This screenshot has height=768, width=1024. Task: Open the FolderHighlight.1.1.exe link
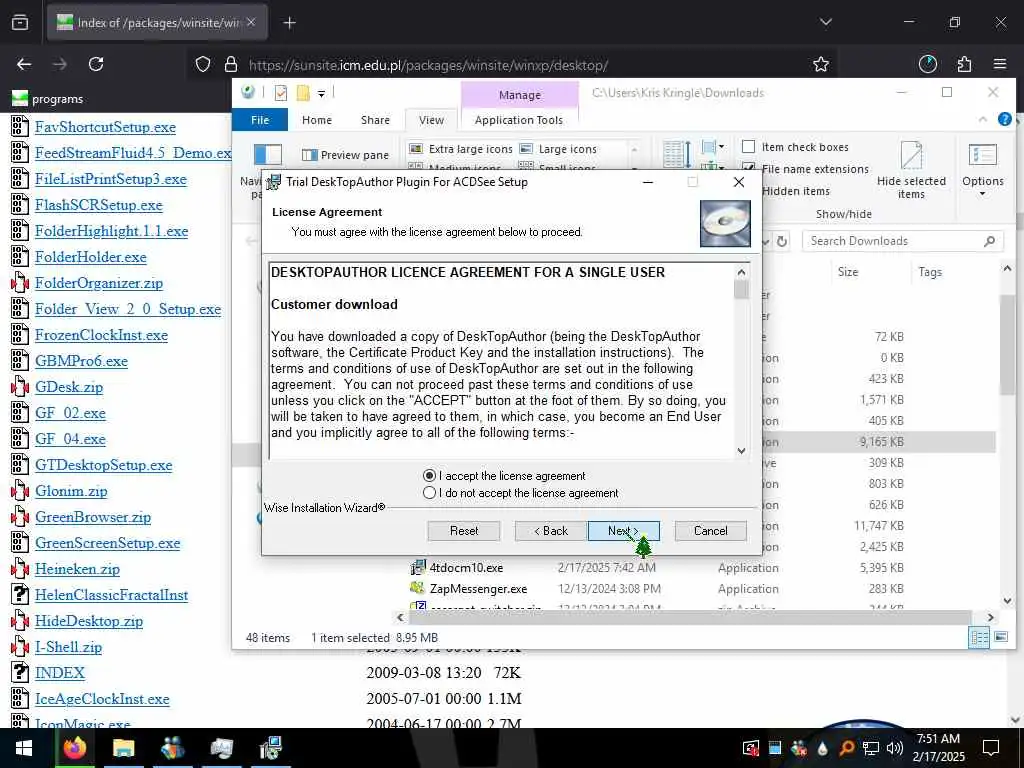[x=112, y=231]
